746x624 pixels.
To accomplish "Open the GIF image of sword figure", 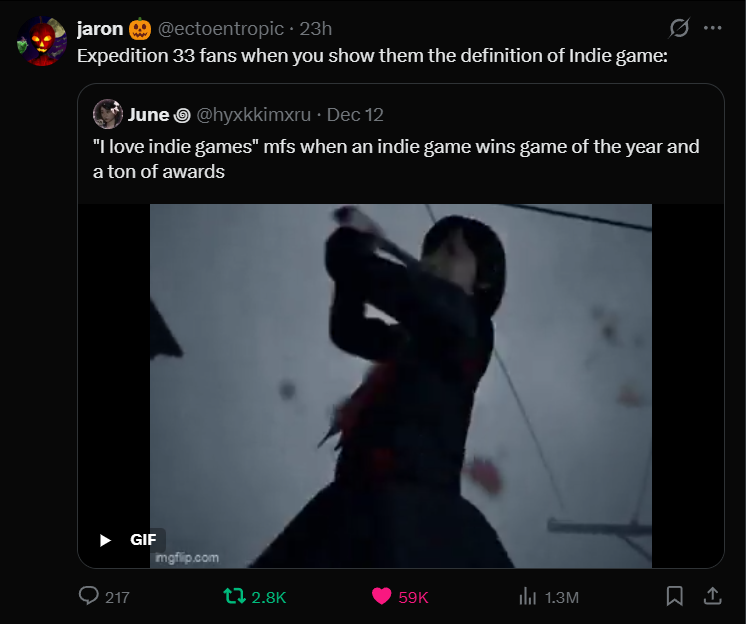I will click(x=401, y=386).
